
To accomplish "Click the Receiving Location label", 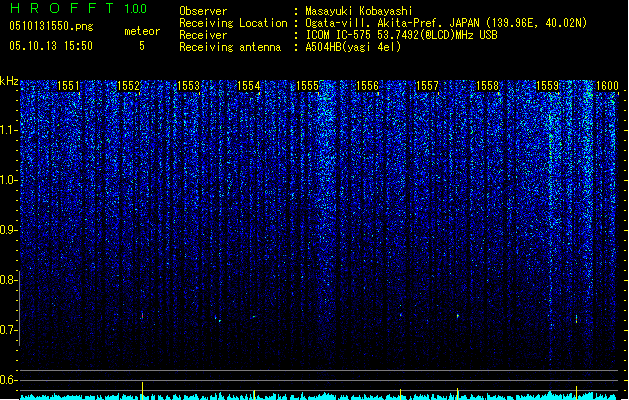I will point(233,23).
